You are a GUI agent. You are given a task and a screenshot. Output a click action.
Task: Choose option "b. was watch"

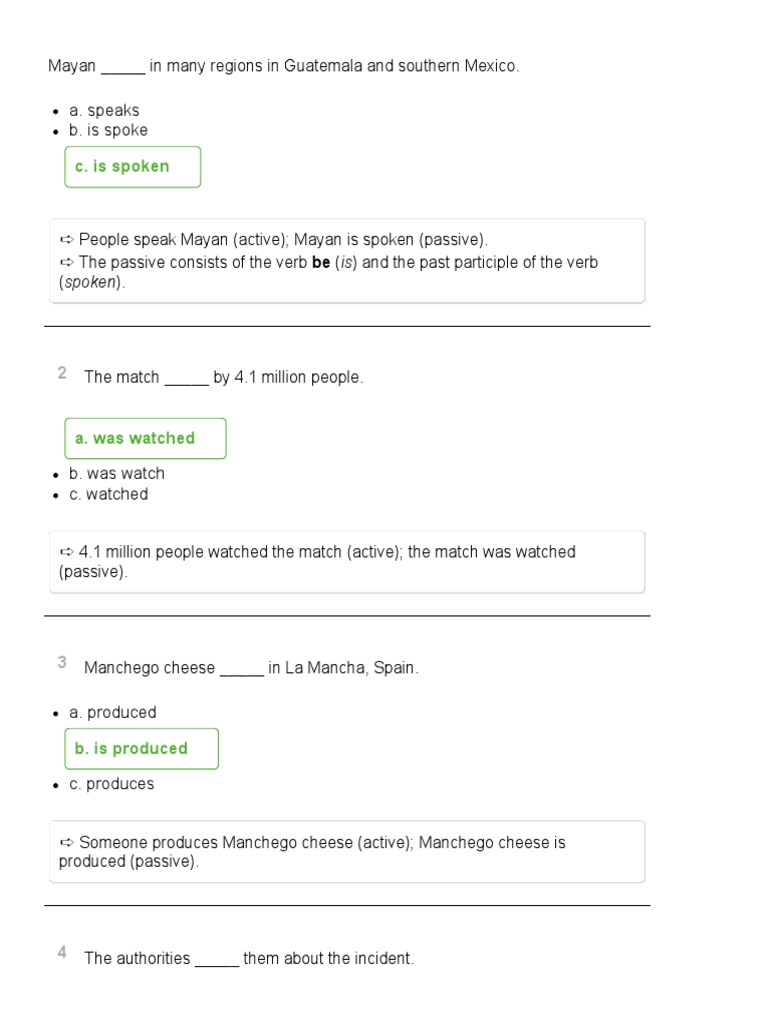[x=116, y=474]
